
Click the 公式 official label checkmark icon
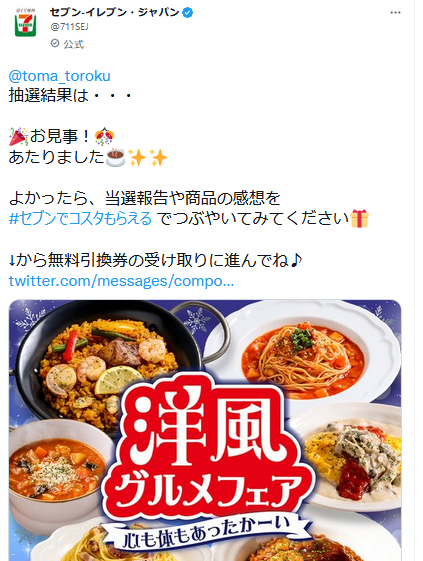coord(55,44)
